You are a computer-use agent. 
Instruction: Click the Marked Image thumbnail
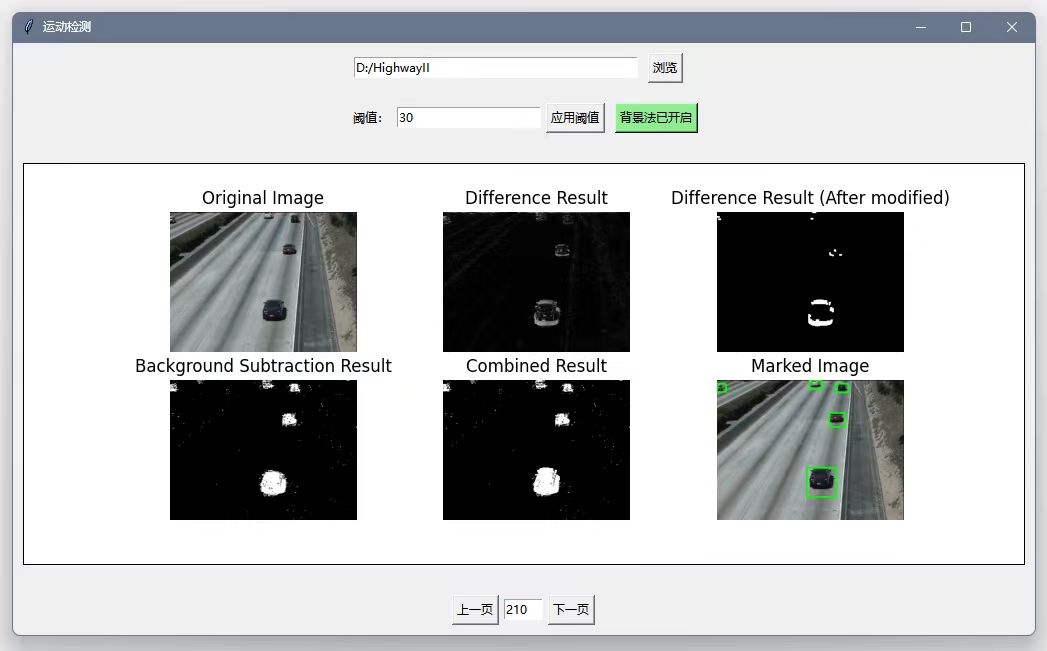810,450
